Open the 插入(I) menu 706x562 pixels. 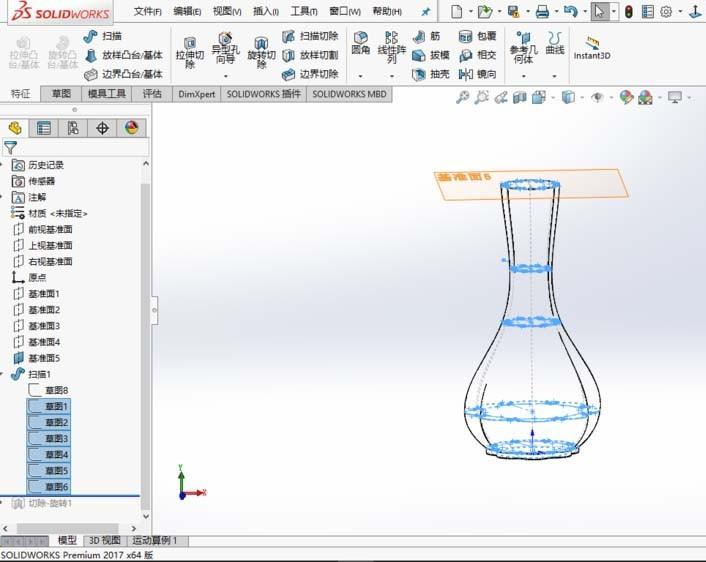click(266, 11)
